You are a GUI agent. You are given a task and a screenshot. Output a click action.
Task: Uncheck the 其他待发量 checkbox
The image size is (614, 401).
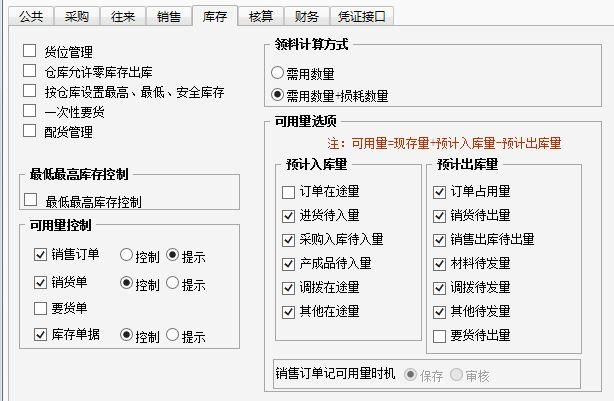[x=439, y=312]
